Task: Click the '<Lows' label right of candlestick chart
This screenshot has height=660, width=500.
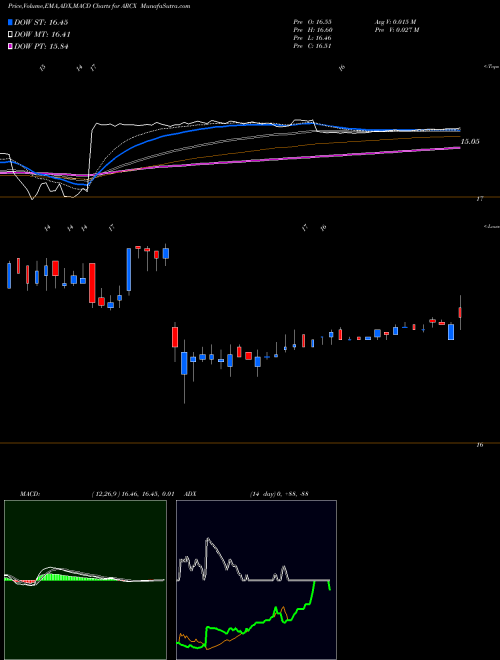Action: point(491,226)
